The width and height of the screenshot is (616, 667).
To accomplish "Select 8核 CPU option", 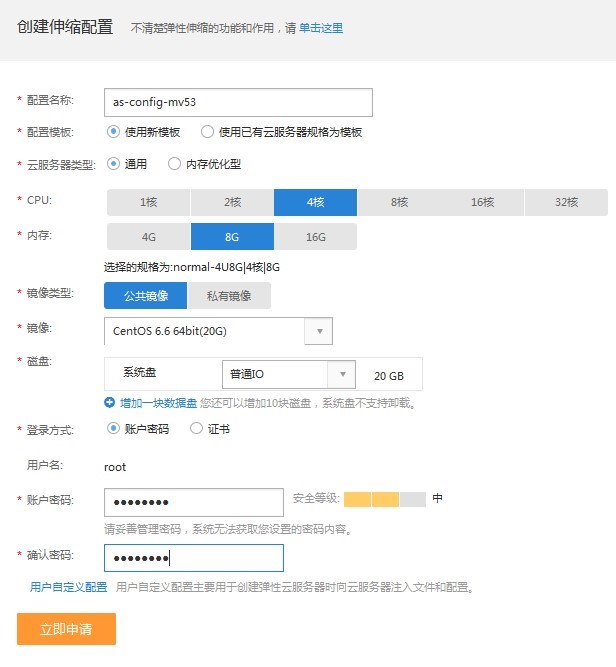I will (399, 202).
